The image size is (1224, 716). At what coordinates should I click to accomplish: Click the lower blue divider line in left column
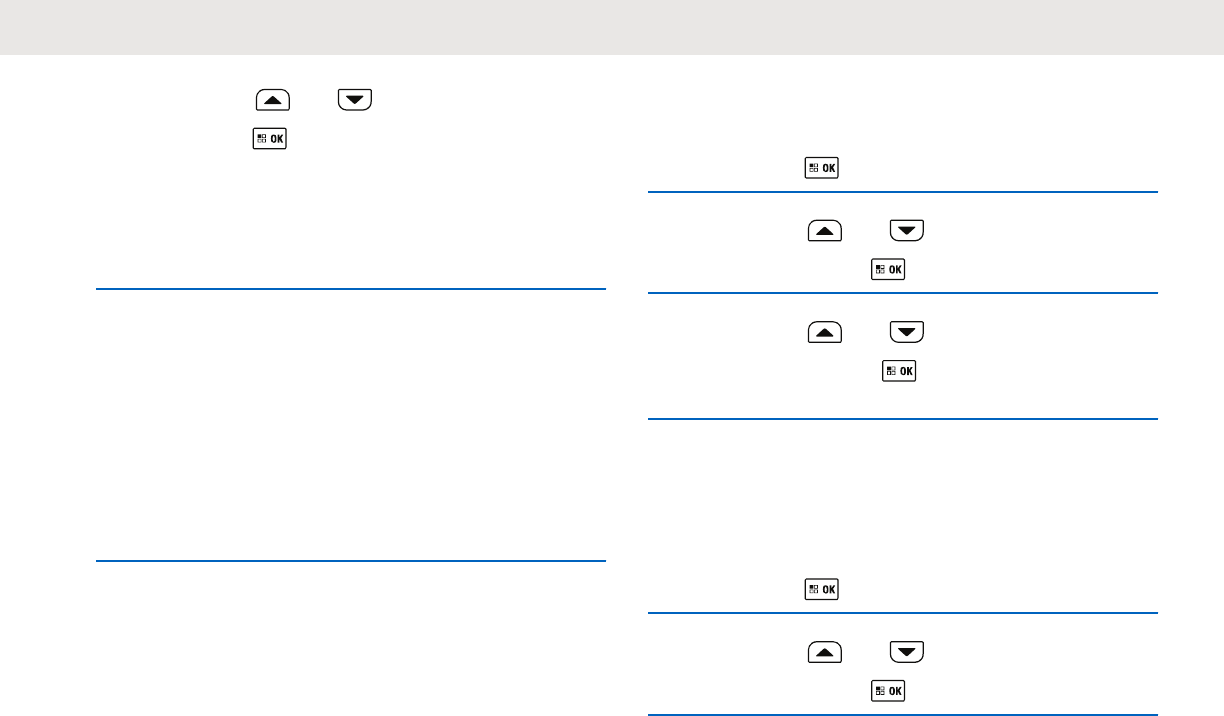(x=350, y=562)
